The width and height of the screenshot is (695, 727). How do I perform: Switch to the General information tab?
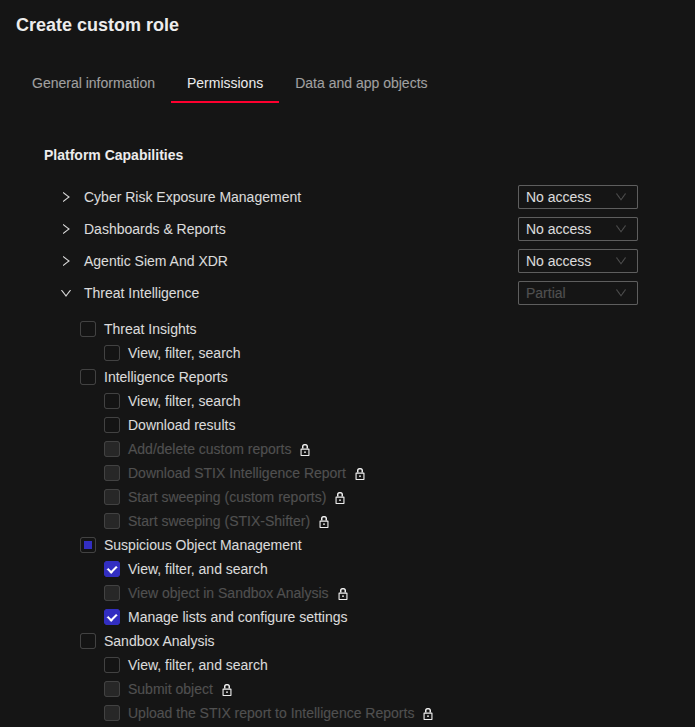point(93,83)
